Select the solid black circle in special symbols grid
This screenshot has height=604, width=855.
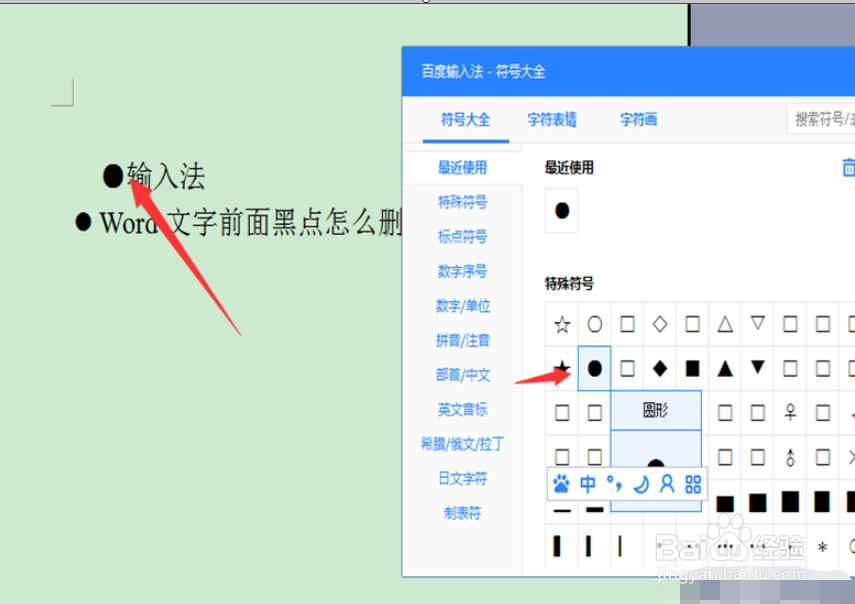(594, 368)
